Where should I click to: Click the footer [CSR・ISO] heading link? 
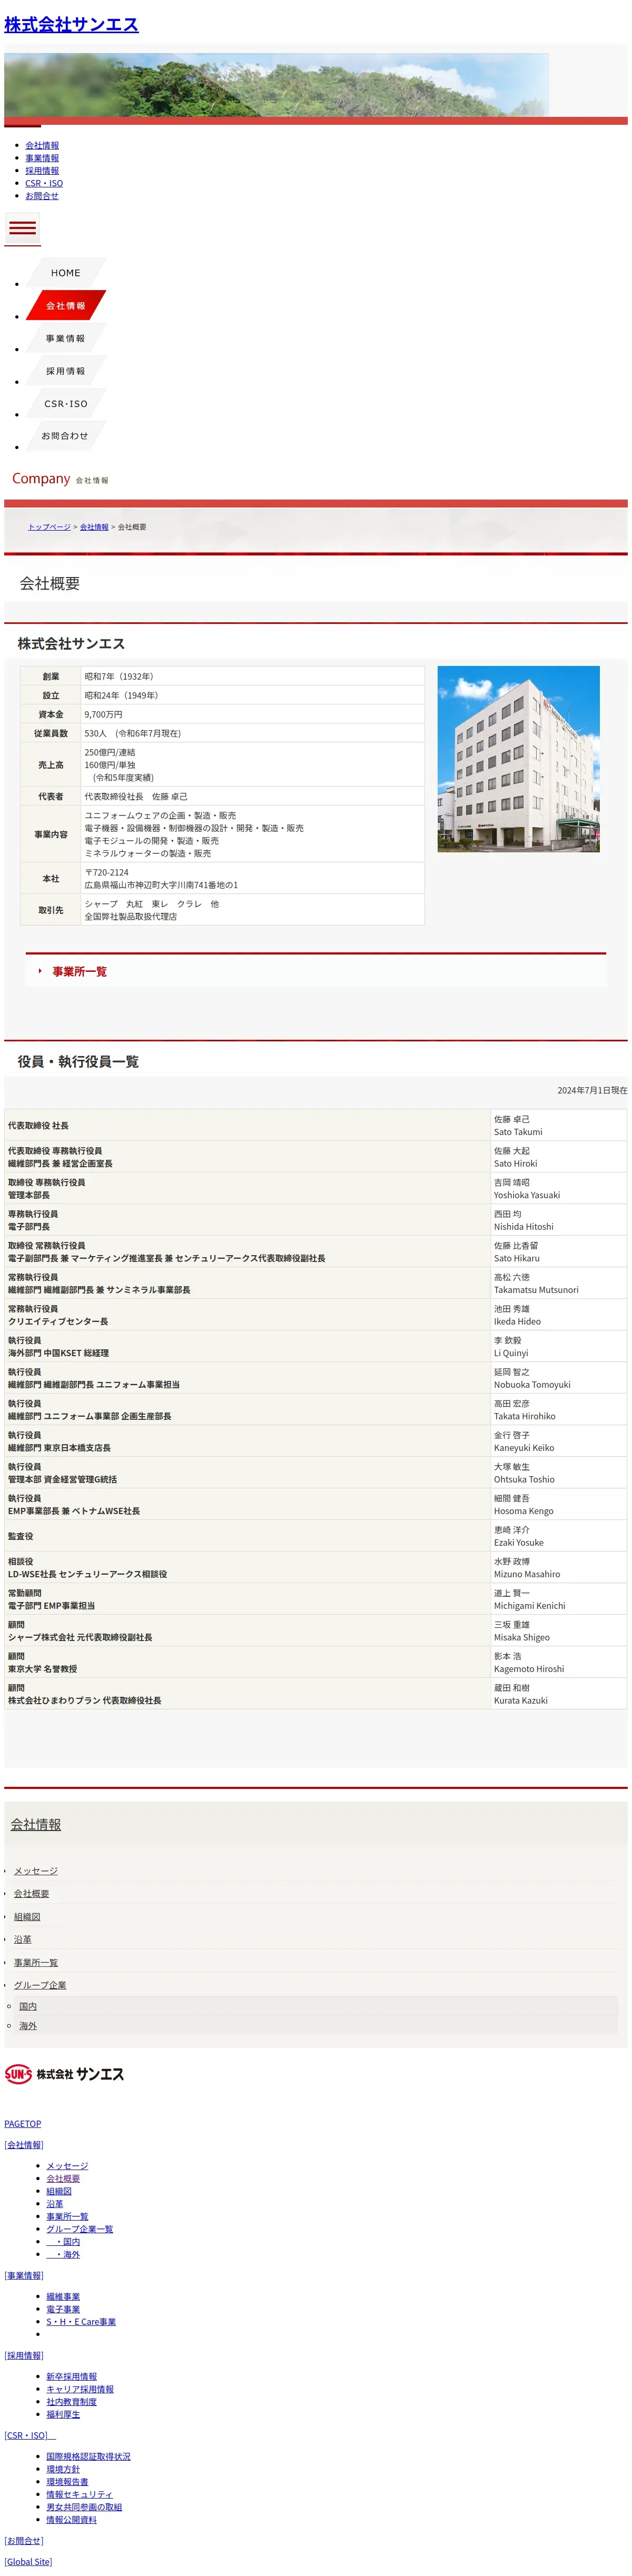point(29,2436)
